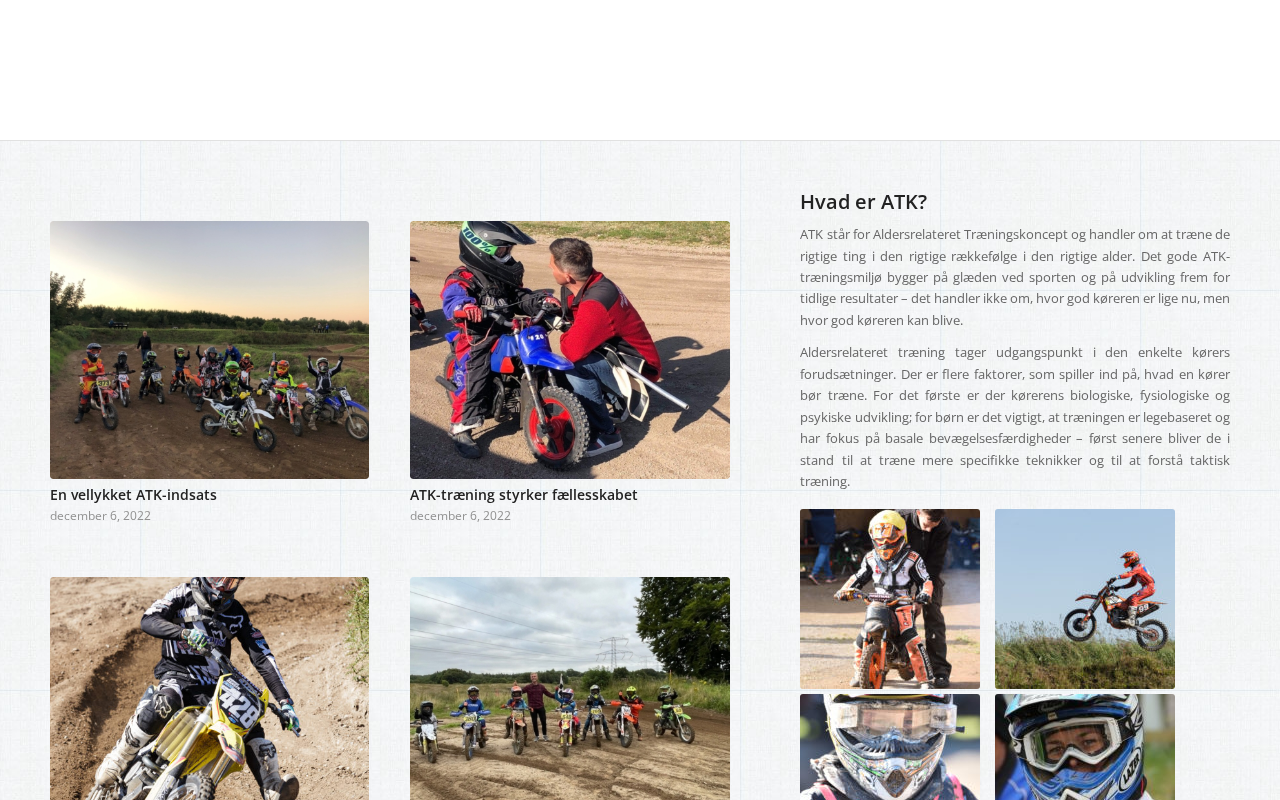Click the date below ATK-træning styrker fællesskabet
The height and width of the screenshot is (800, 1280).
460,516
